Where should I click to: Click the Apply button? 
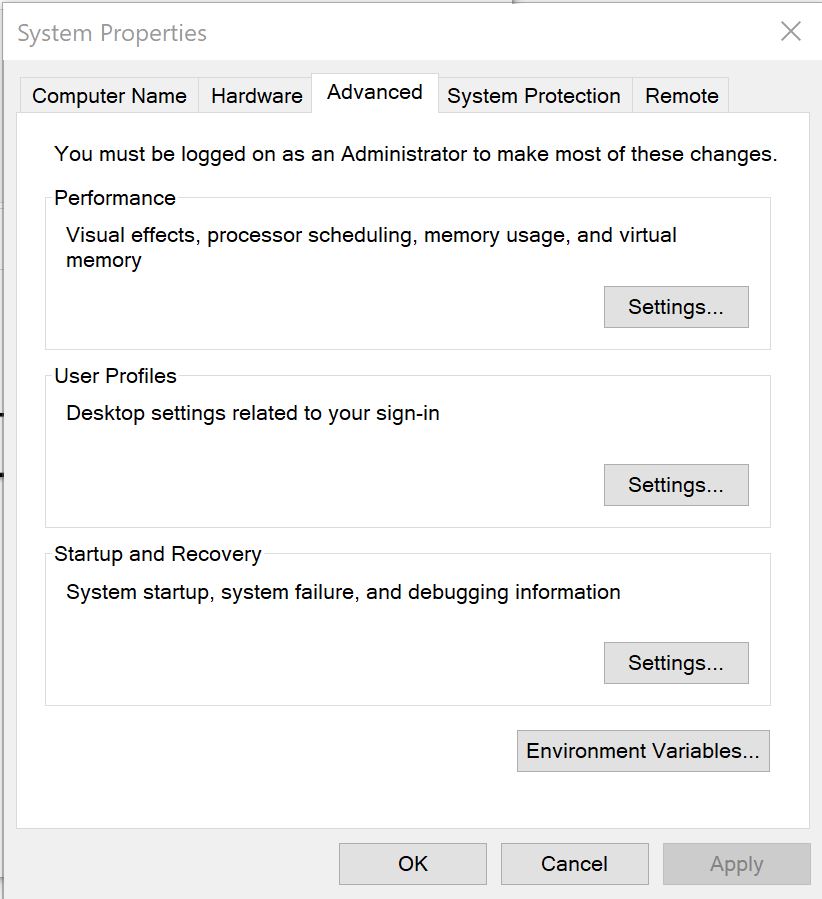(x=736, y=864)
